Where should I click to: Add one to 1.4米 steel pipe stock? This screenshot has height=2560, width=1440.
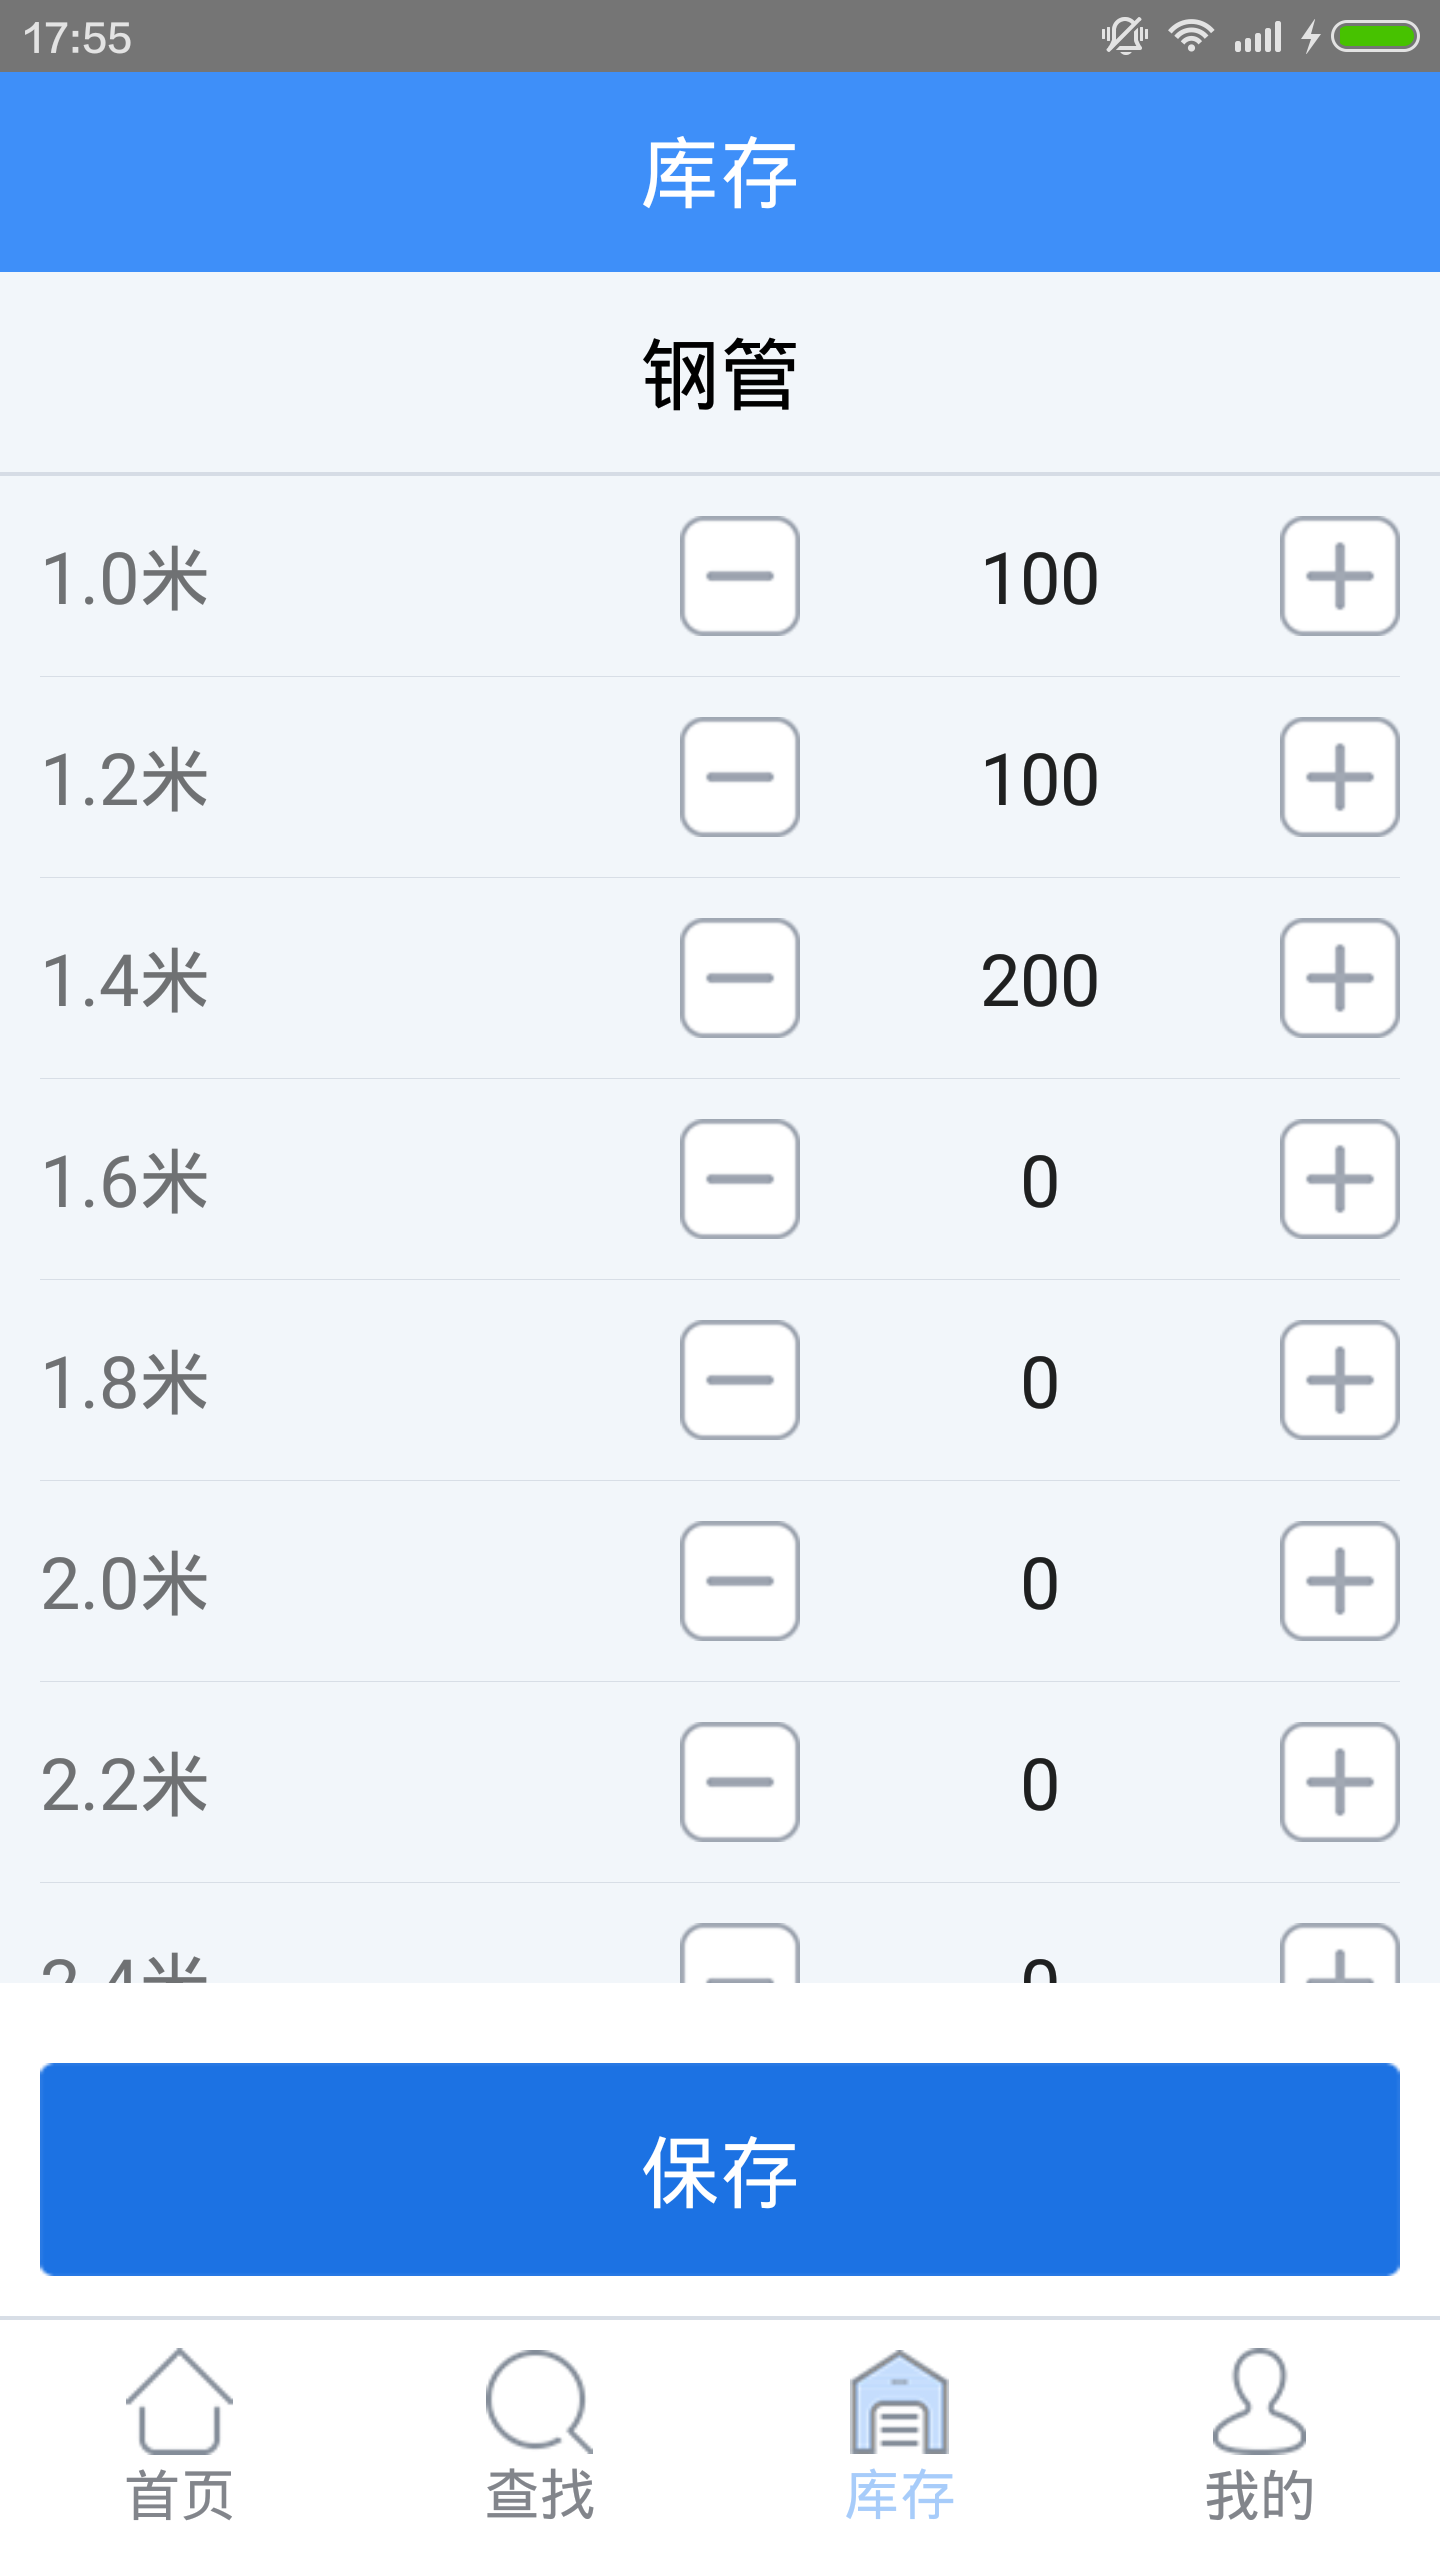[1339, 978]
